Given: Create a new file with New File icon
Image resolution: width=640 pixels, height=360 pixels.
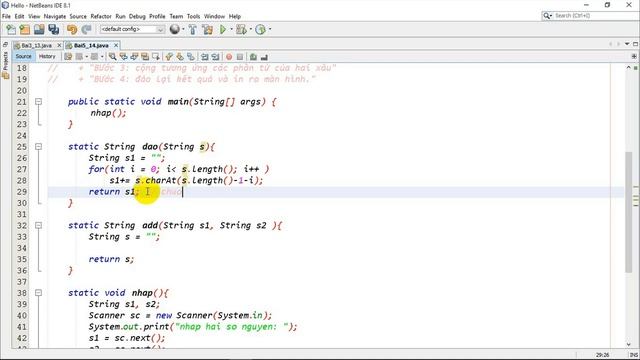Looking at the screenshot, I should pyautogui.click(x=11, y=29).
